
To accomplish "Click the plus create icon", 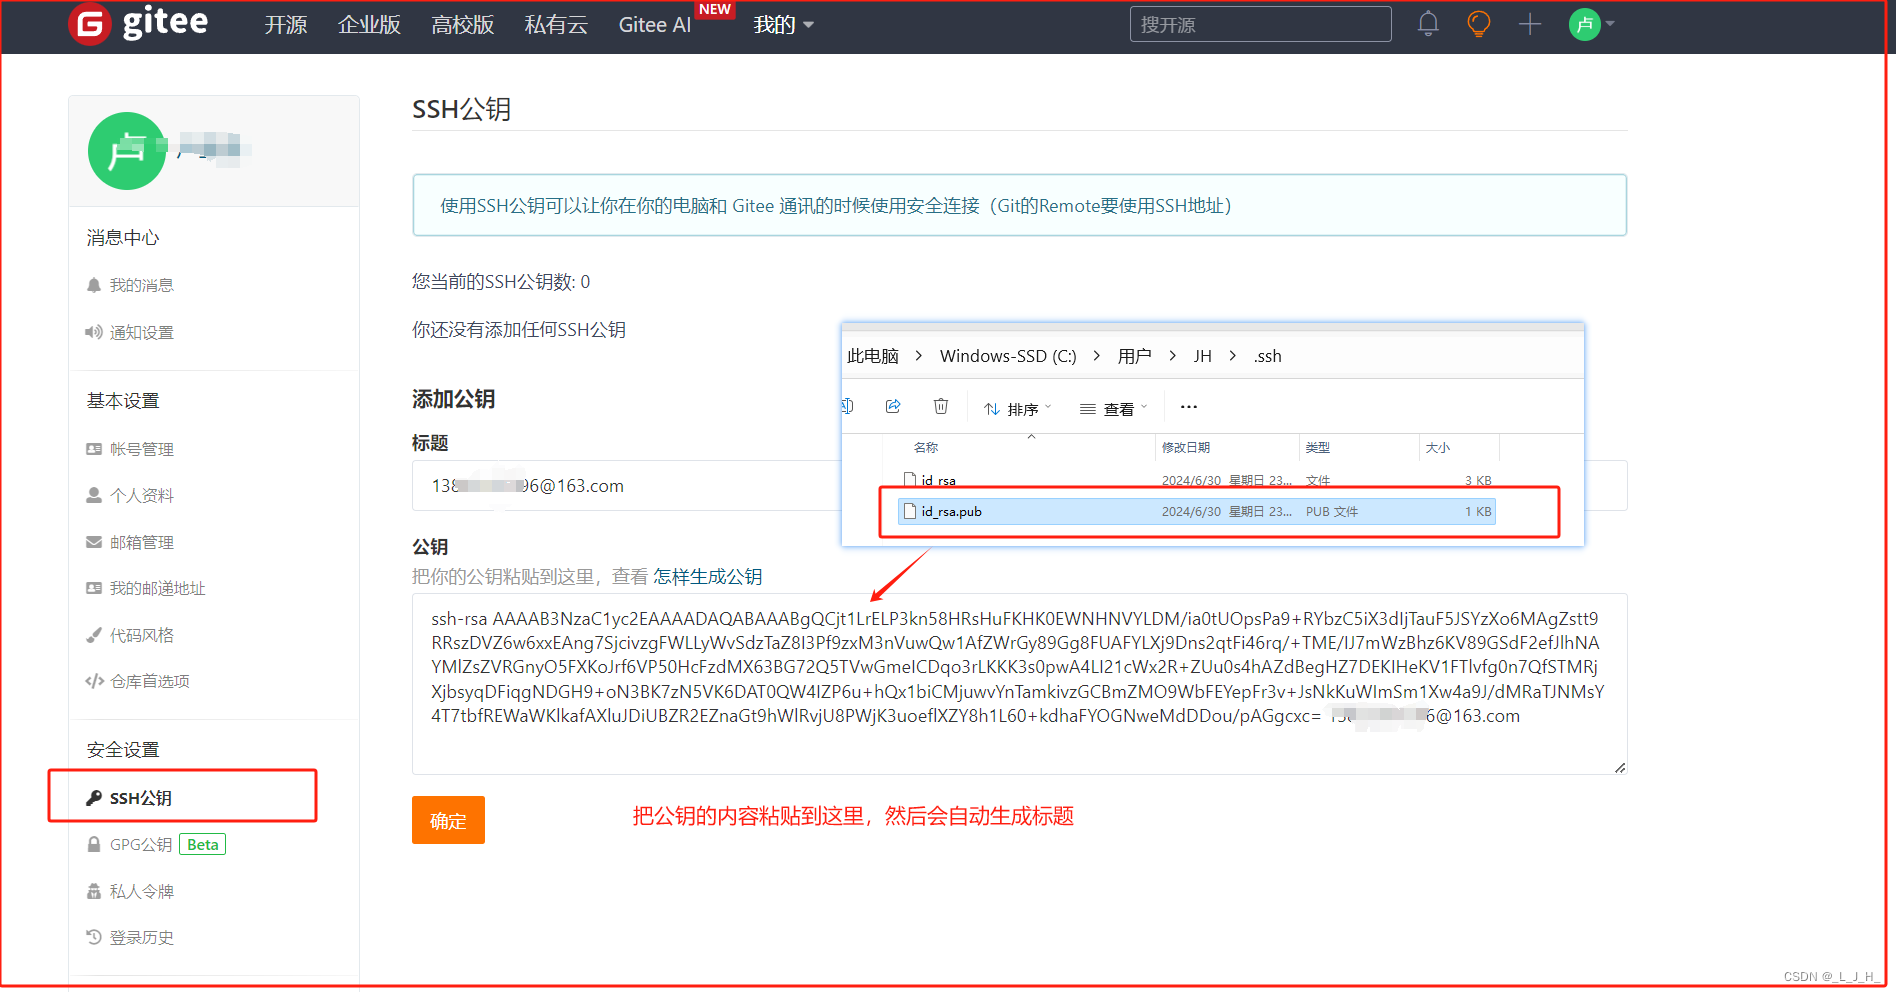I will click(x=1530, y=24).
